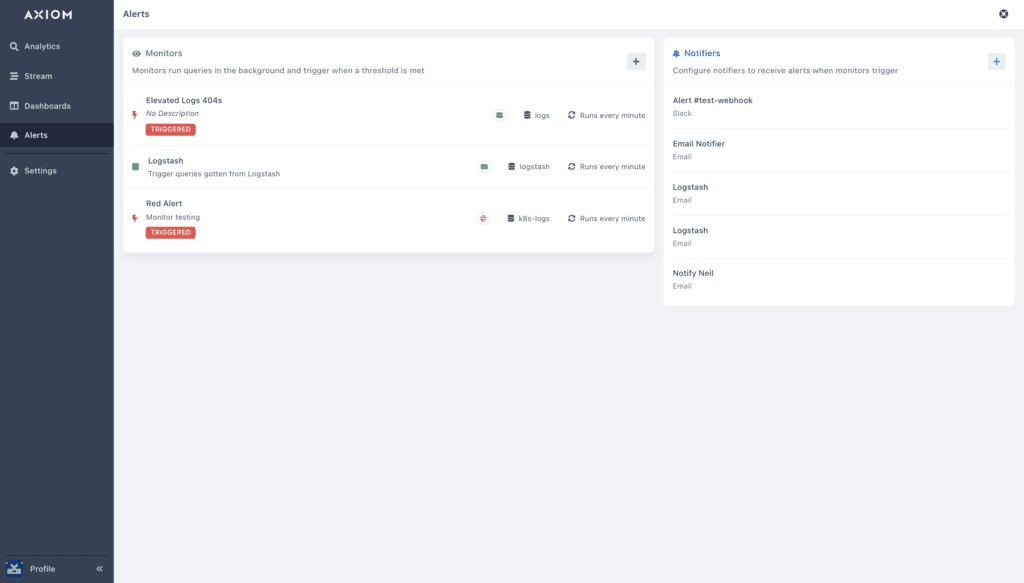Open the Dashboards sidebar icon
Image resolution: width=1024 pixels, height=583 pixels.
14,106
